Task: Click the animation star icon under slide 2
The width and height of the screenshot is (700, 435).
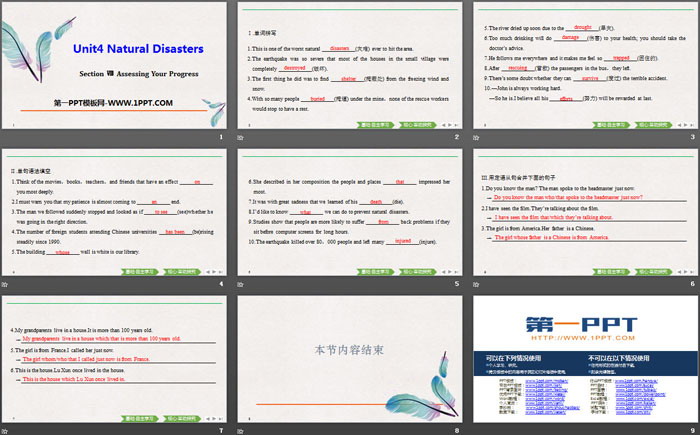Action: pos(241,137)
